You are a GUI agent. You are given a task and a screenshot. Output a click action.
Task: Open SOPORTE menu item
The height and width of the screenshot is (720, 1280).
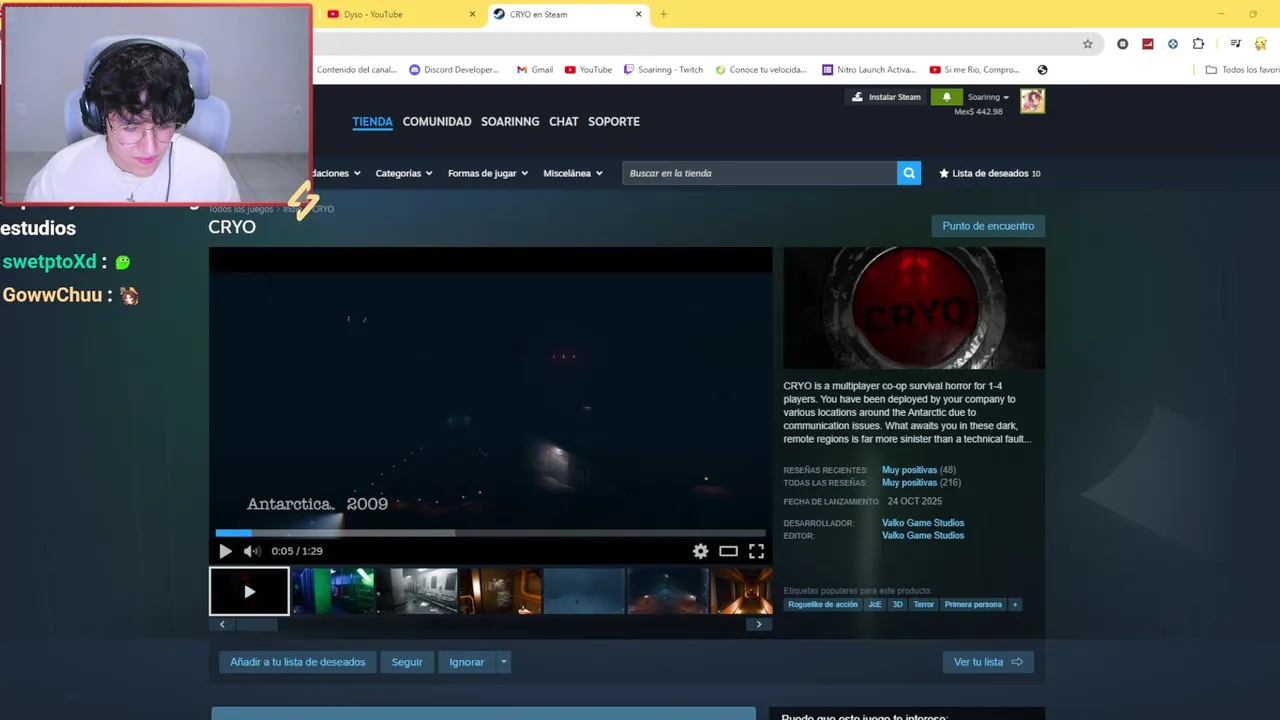pos(614,122)
